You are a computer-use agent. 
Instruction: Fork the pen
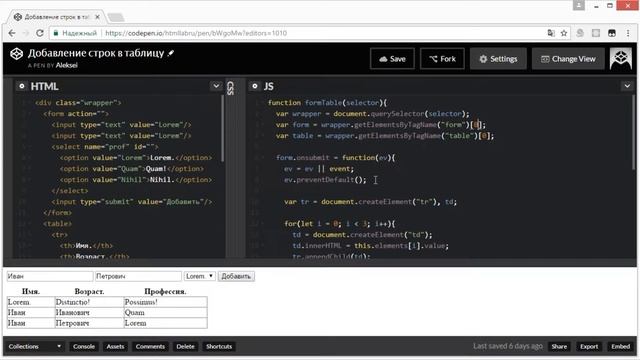pos(442,59)
